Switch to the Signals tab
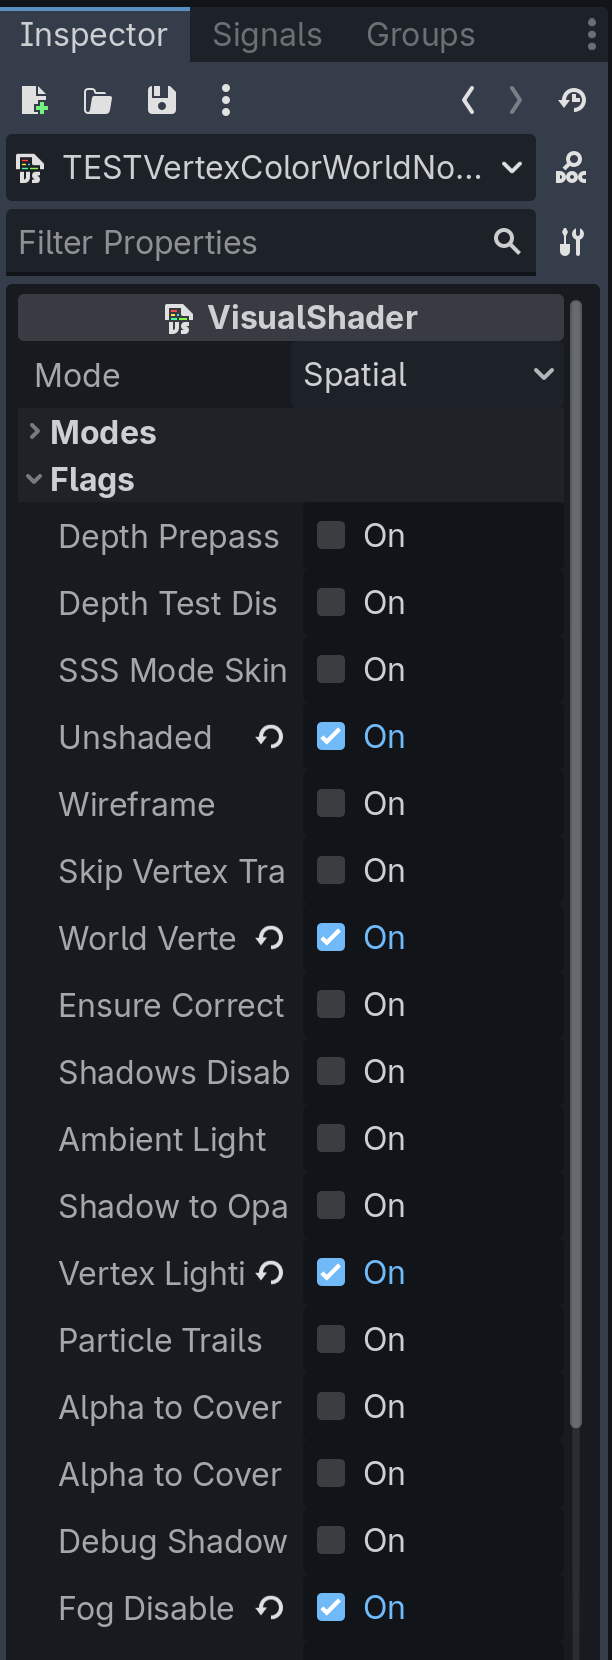612x1660 pixels. (267, 35)
